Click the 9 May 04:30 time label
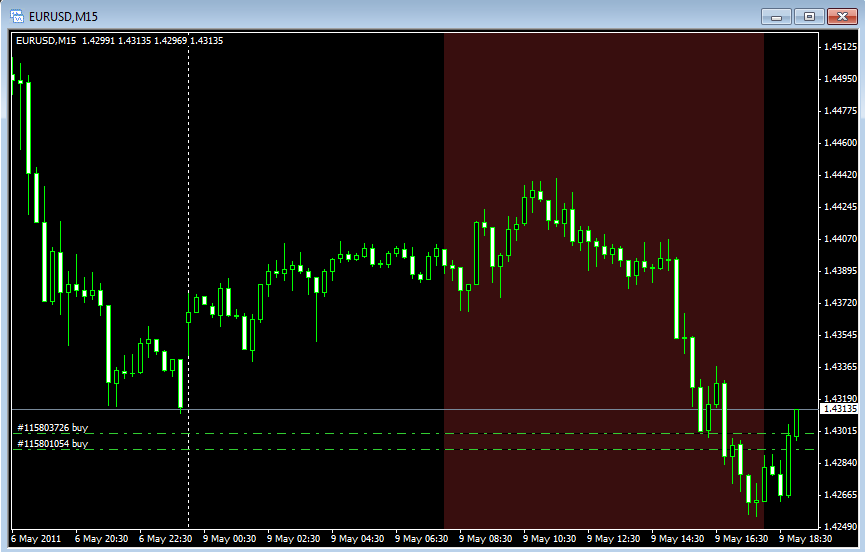This screenshot has width=865, height=552. tap(357, 539)
